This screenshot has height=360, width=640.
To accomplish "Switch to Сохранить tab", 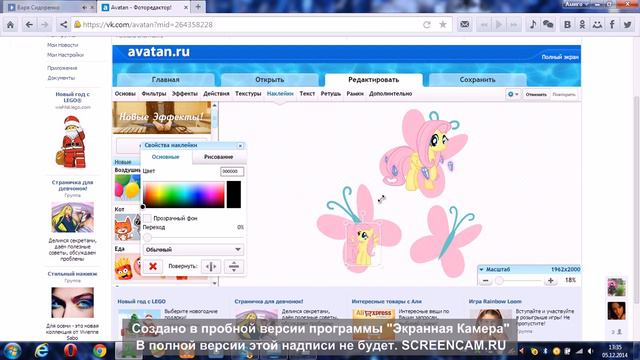I will [x=478, y=80].
